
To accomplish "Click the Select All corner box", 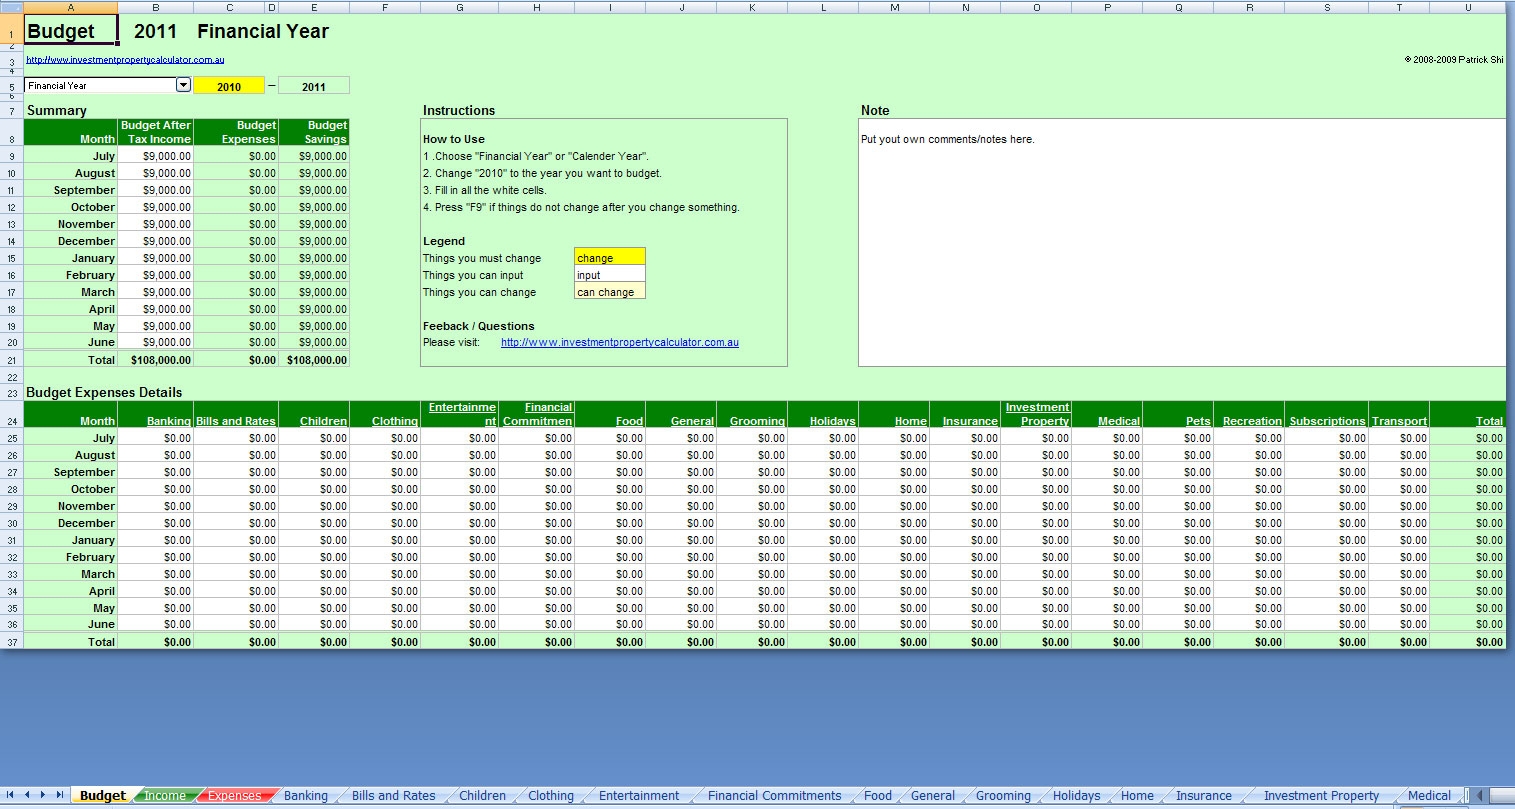I will (11, 7).
